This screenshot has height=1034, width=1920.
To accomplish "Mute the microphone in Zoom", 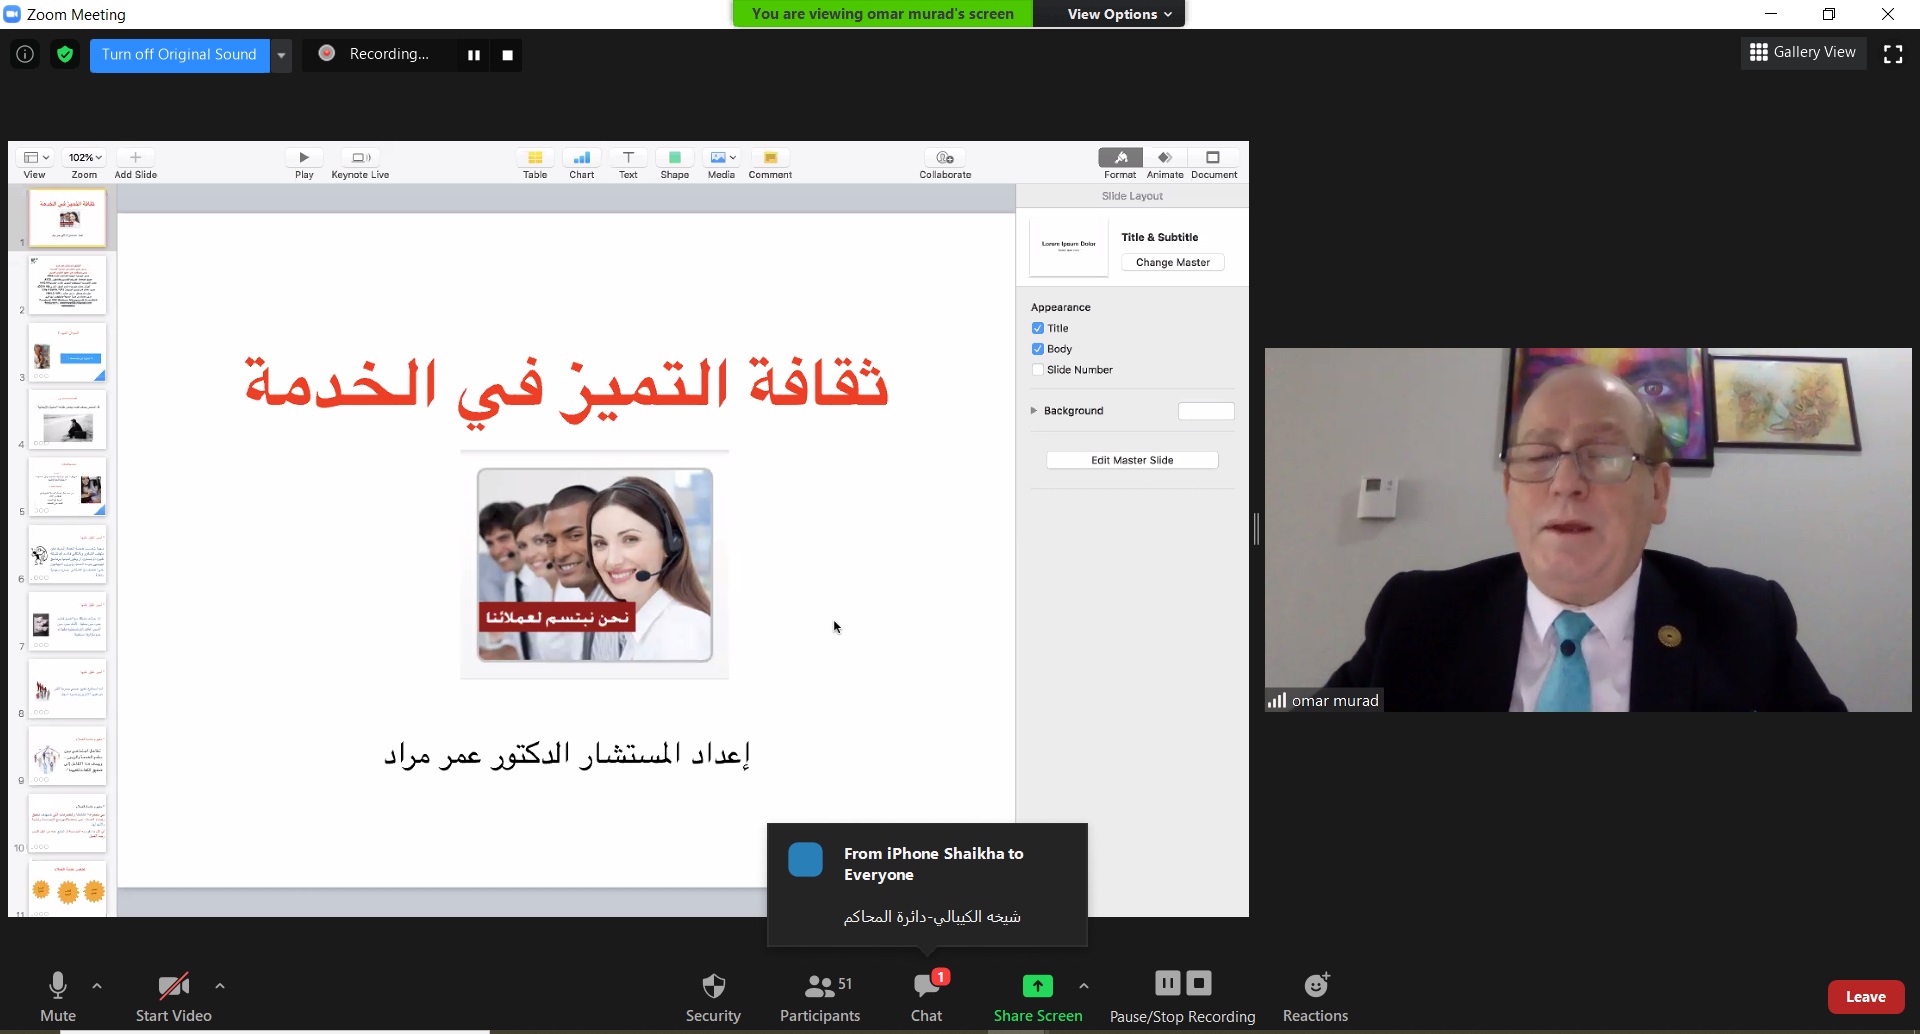I will 57,987.
